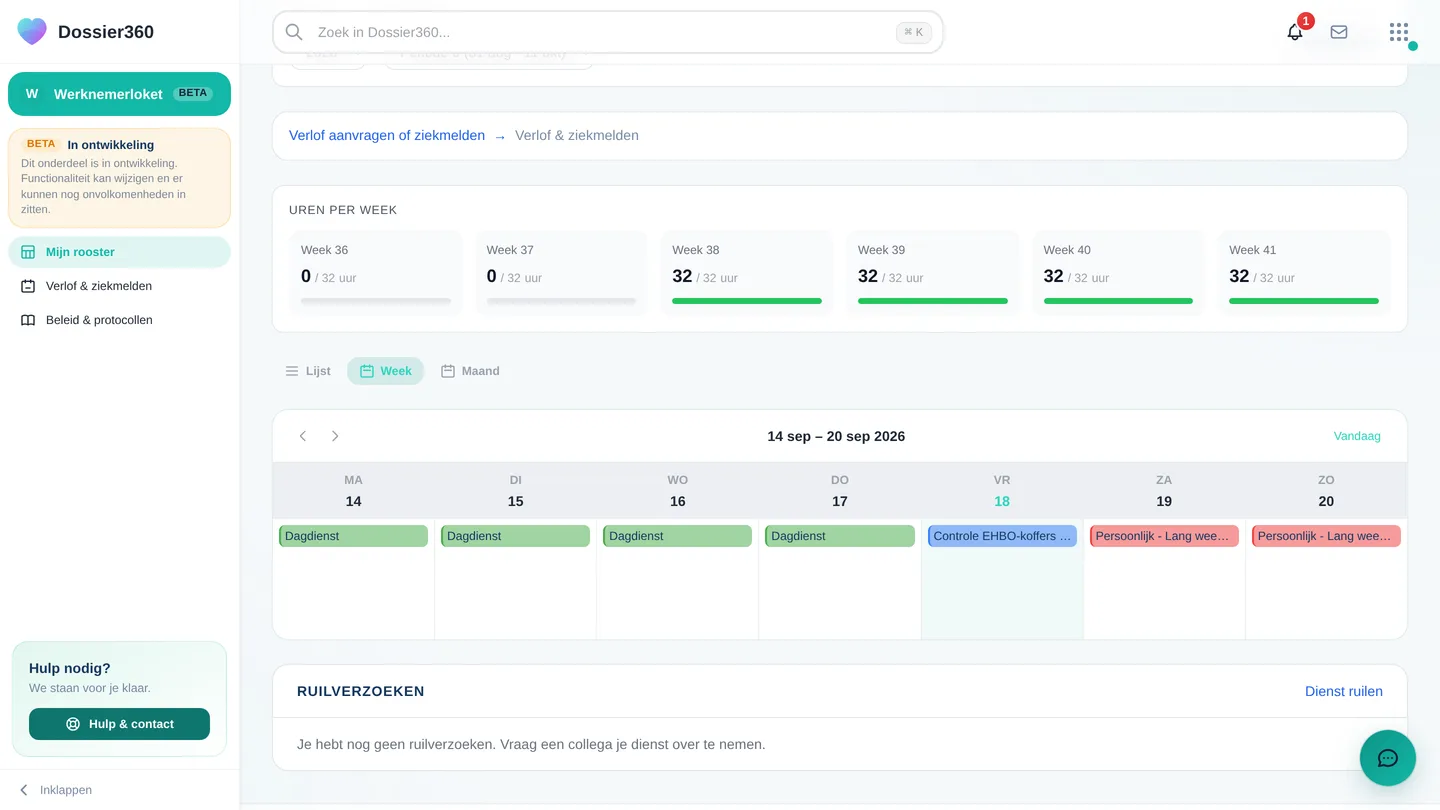1440x810 pixels.
Task: Click Week 38 progress bar
Action: pos(747,301)
